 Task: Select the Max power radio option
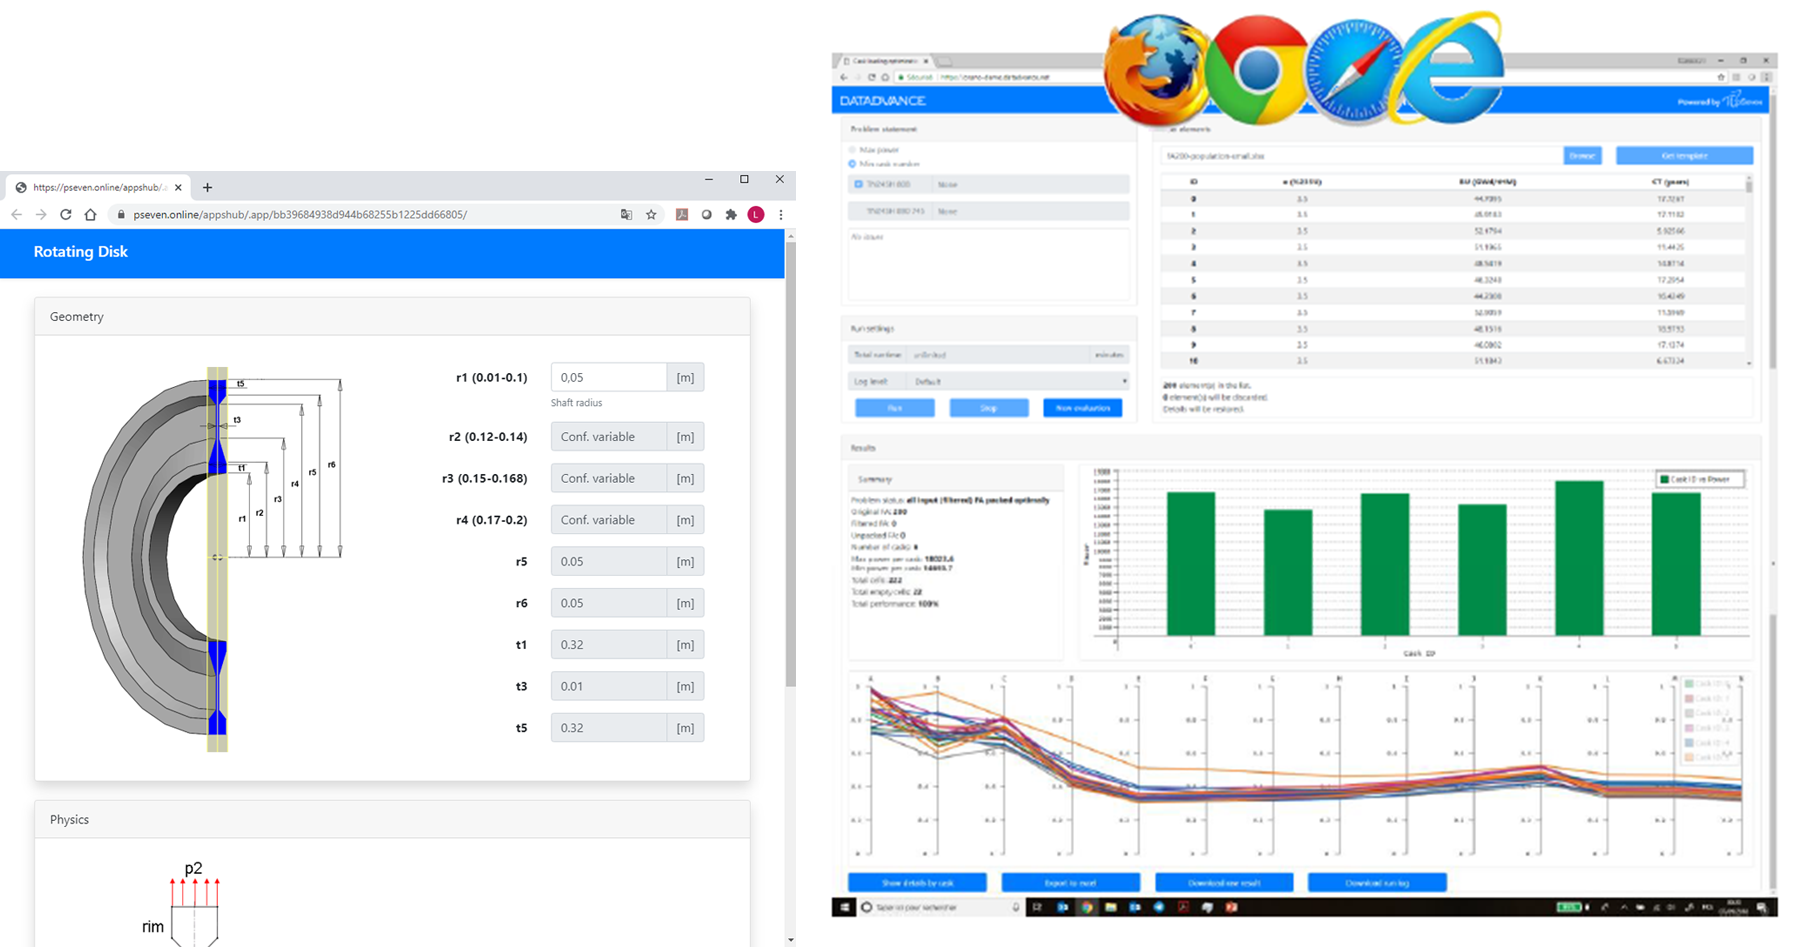(853, 150)
